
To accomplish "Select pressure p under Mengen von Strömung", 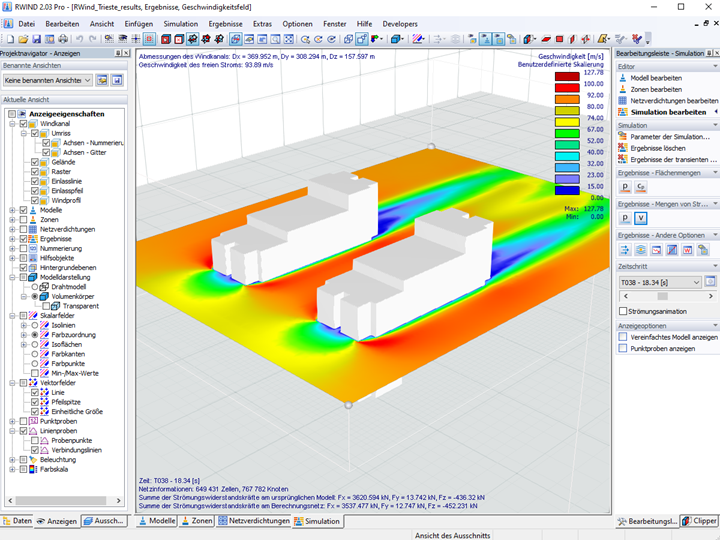I will (x=625, y=218).
